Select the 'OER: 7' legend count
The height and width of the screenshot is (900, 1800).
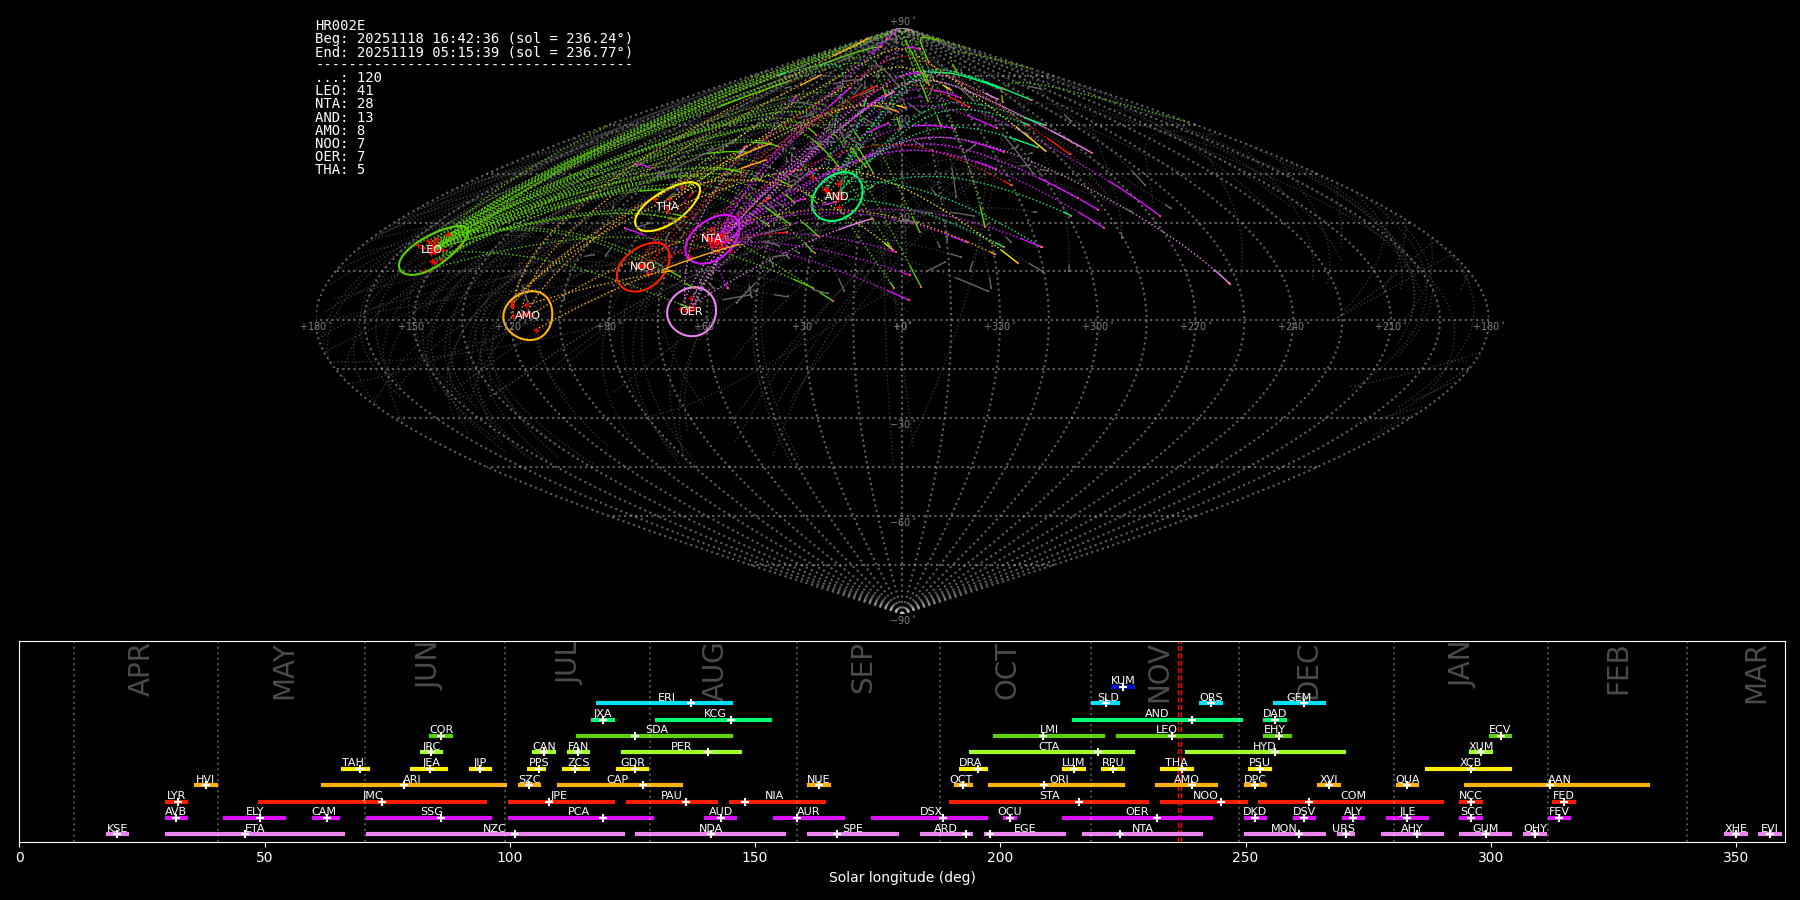click(340, 157)
